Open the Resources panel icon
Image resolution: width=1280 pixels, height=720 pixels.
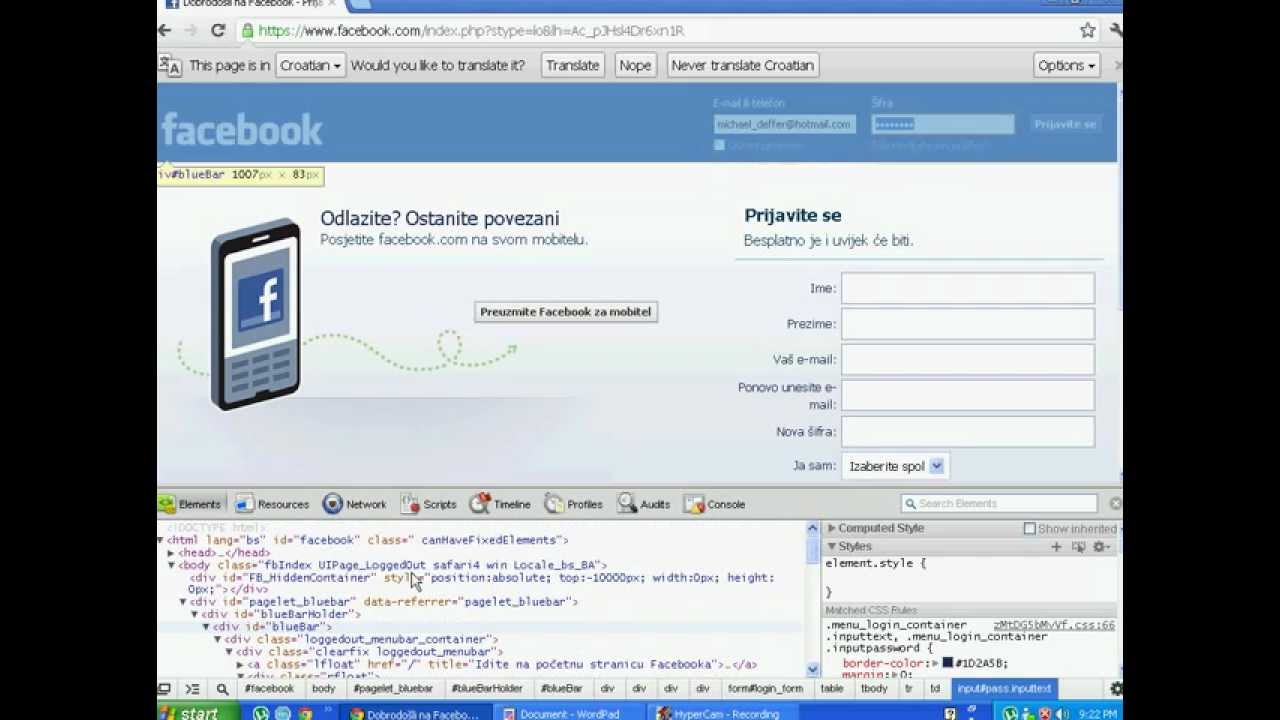point(244,504)
